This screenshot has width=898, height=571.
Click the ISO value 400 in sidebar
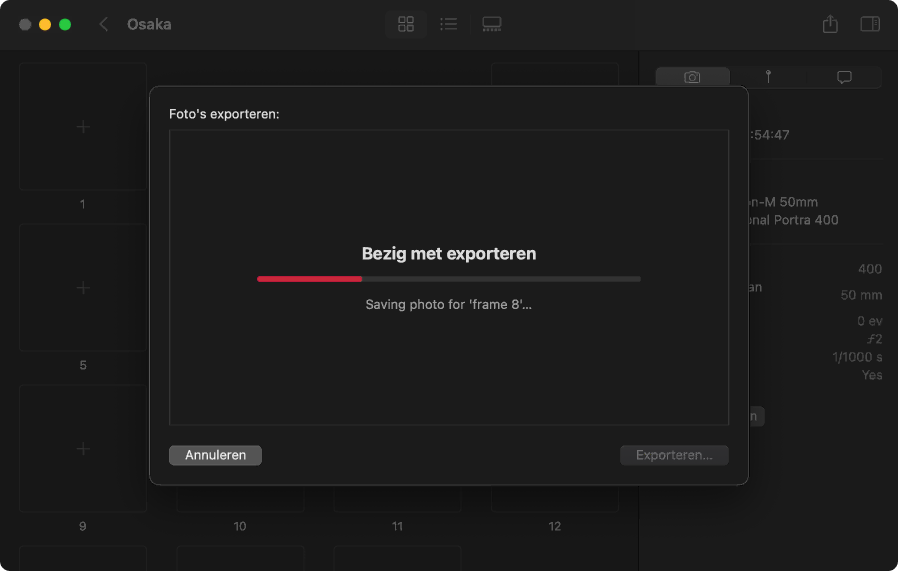click(870, 269)
